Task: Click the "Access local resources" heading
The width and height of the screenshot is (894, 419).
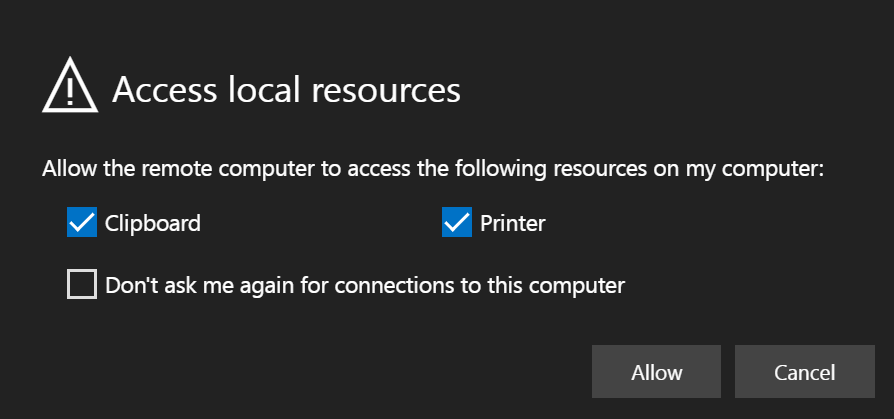Action: pos(286,90)
